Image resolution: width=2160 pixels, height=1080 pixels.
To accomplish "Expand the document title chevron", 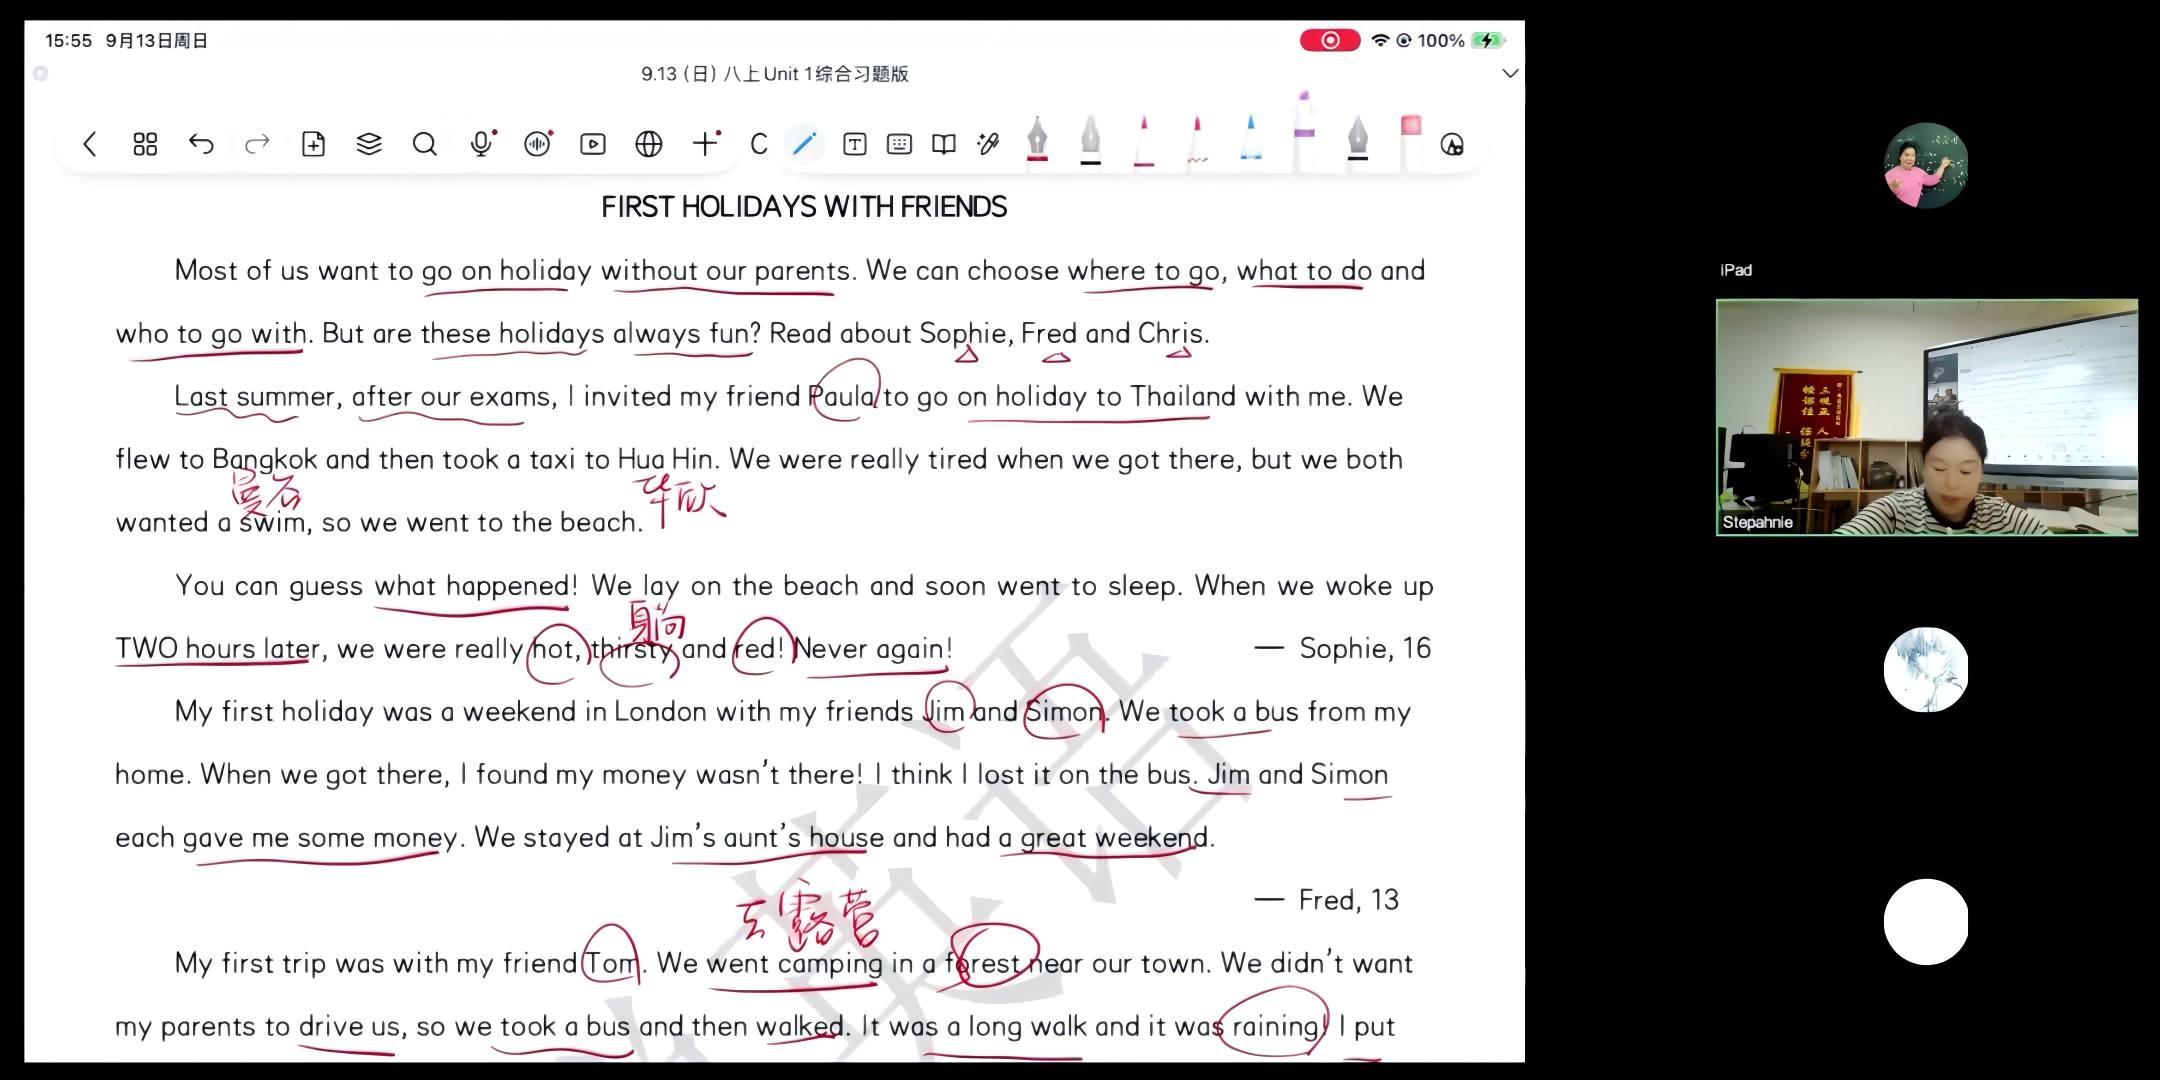I will click(1510, 73).
